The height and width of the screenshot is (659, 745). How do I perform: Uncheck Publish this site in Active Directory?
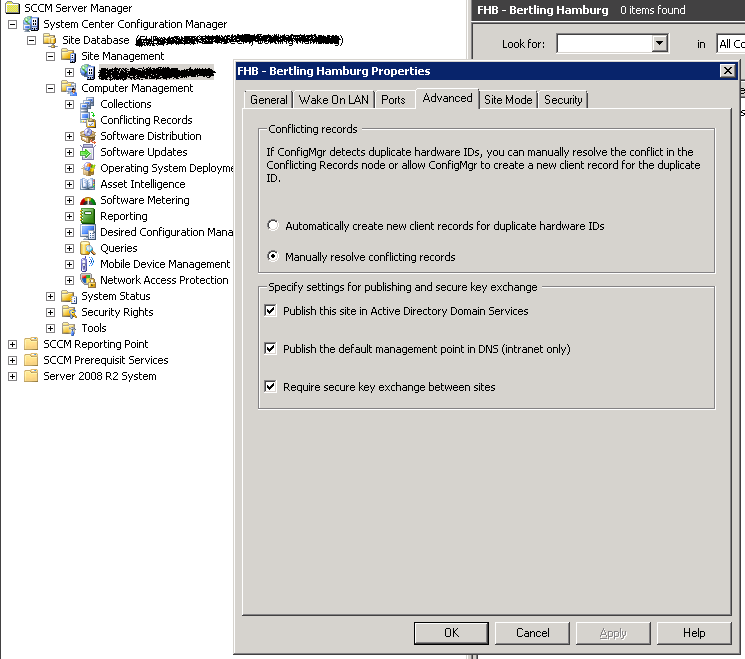point(270,311)
